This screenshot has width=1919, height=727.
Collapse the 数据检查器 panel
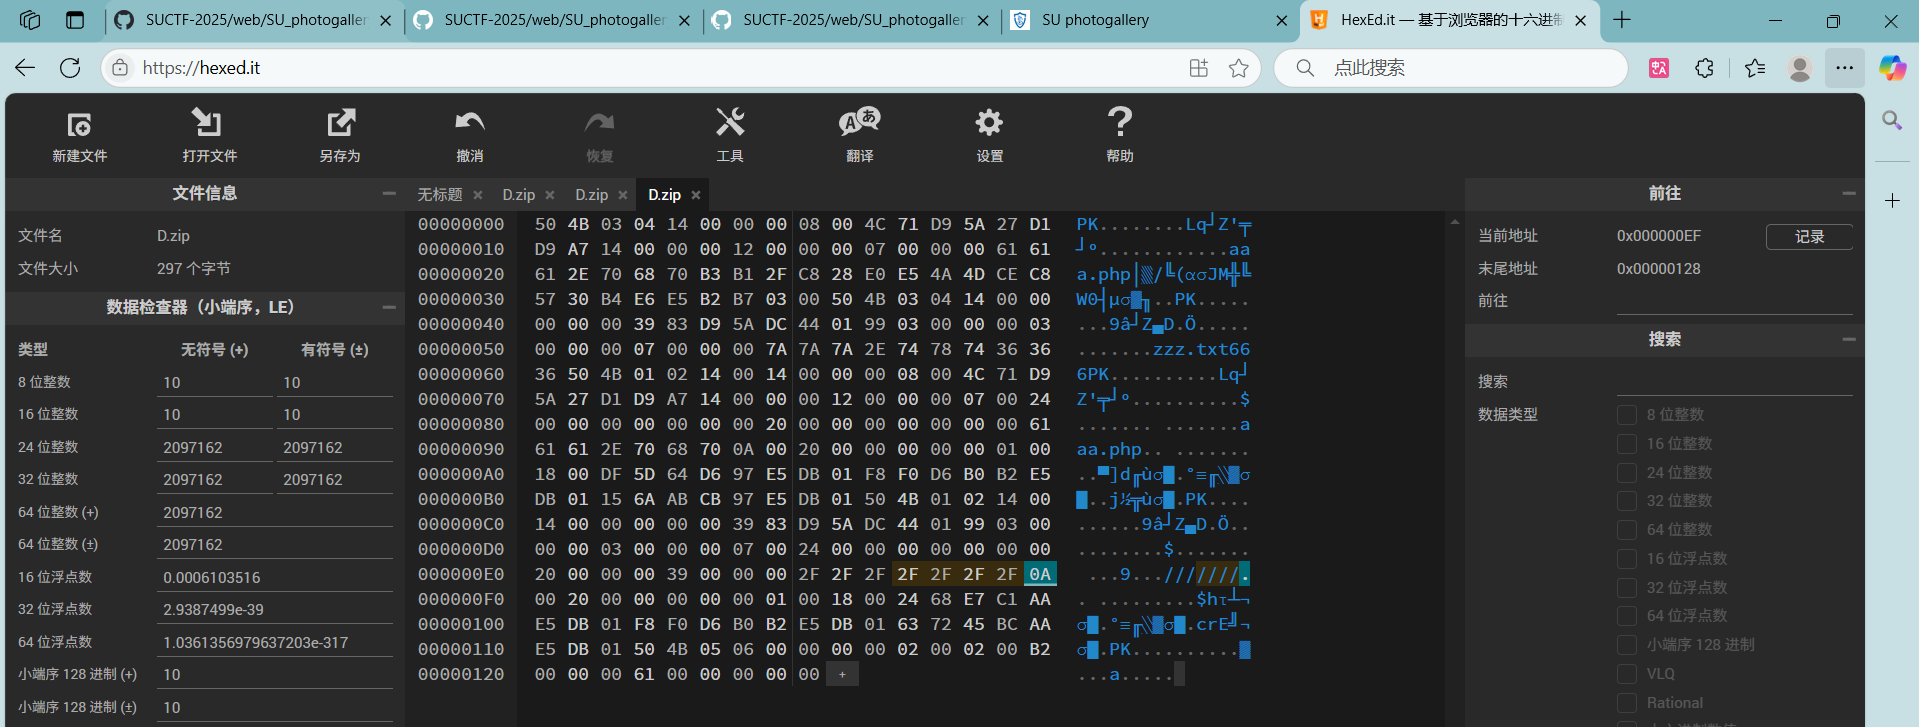[x=389, y=307]
